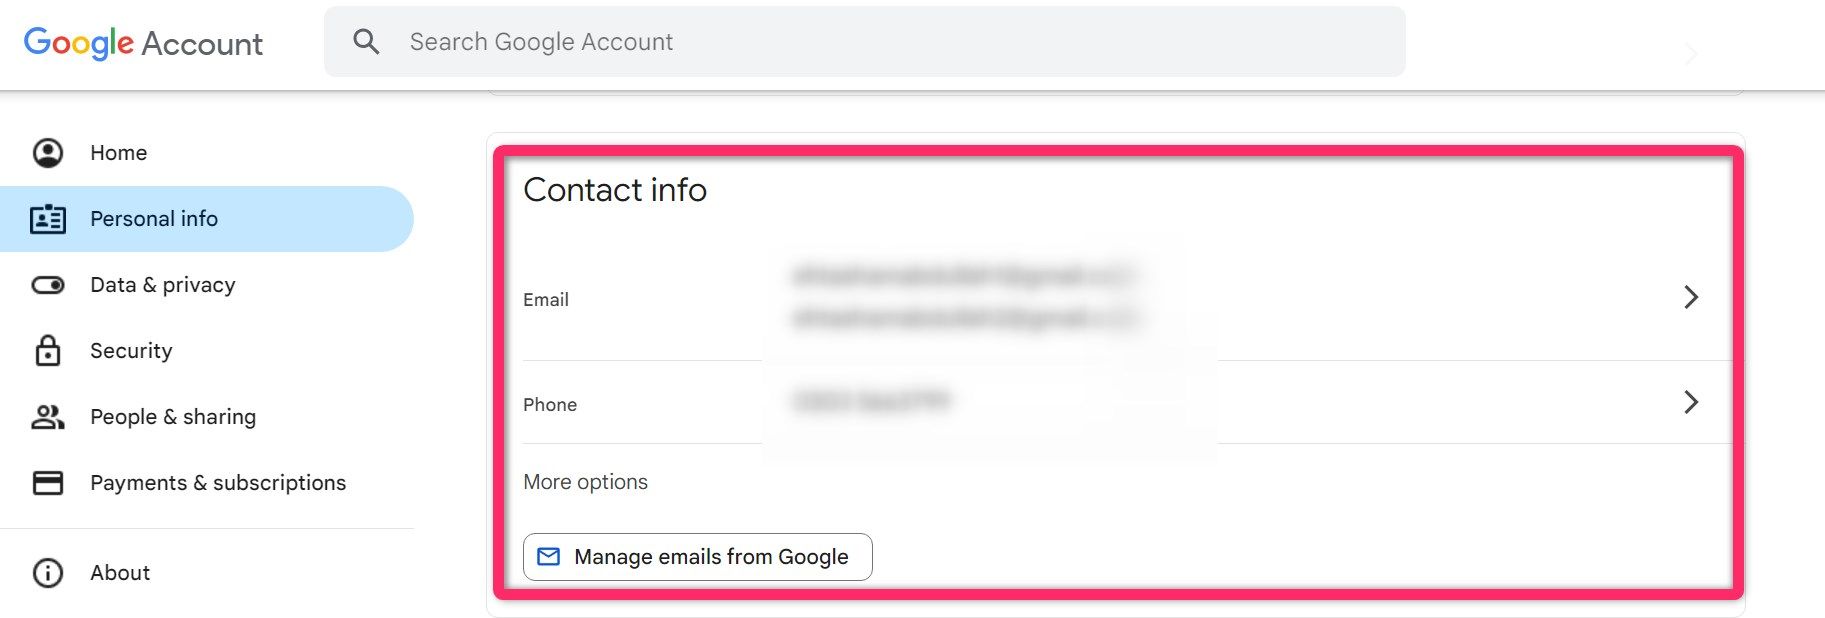This screenshot has height=618, width=1825.
Task: Expand the Phone details chevron
Action: coord(1692,402)
